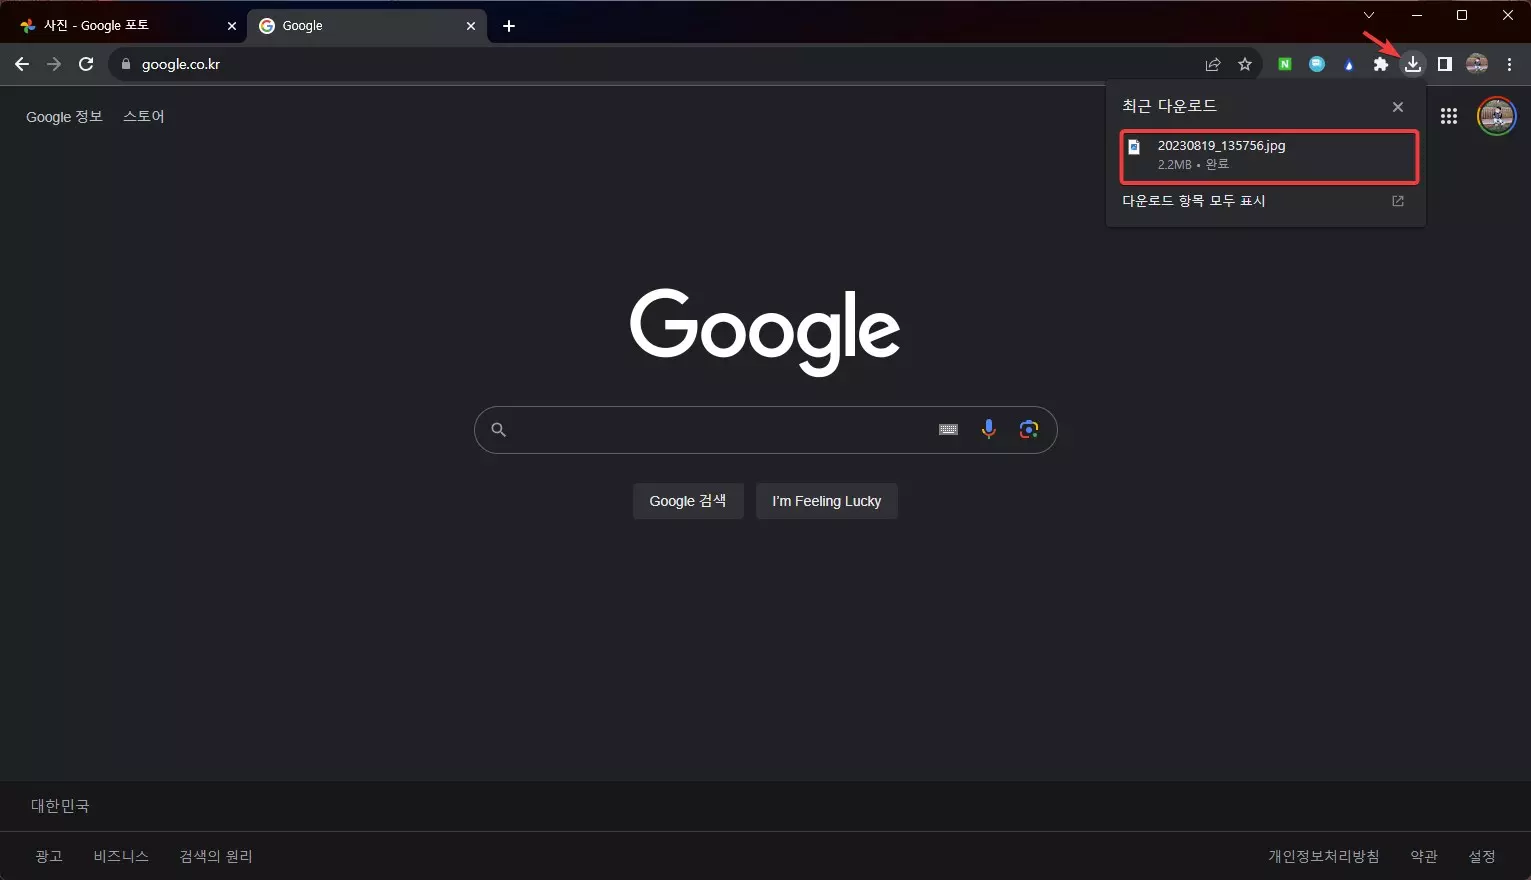
Task: Open the on-screen keyboard input tool
Action: tap(948, 430)
